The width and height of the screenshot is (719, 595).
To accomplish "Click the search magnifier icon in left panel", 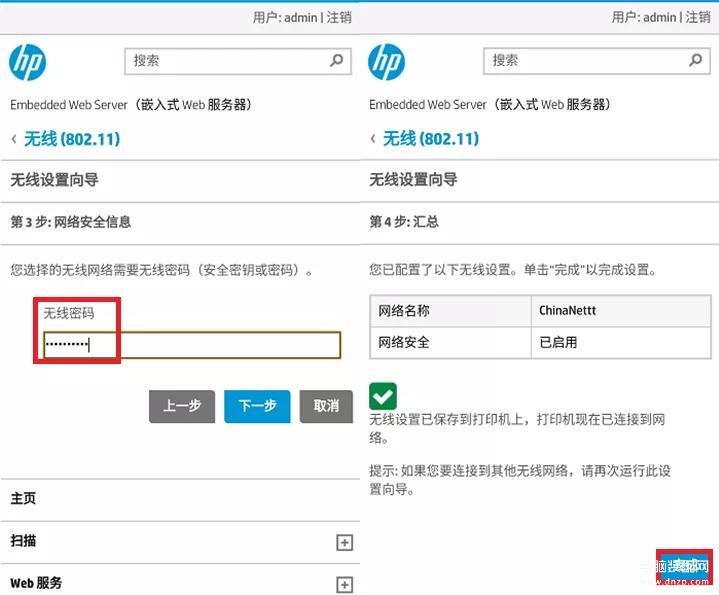I will pos(337,61).
